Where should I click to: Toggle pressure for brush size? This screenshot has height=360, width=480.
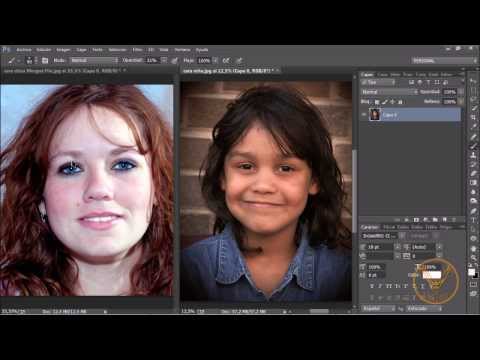(x=239, y=60)
